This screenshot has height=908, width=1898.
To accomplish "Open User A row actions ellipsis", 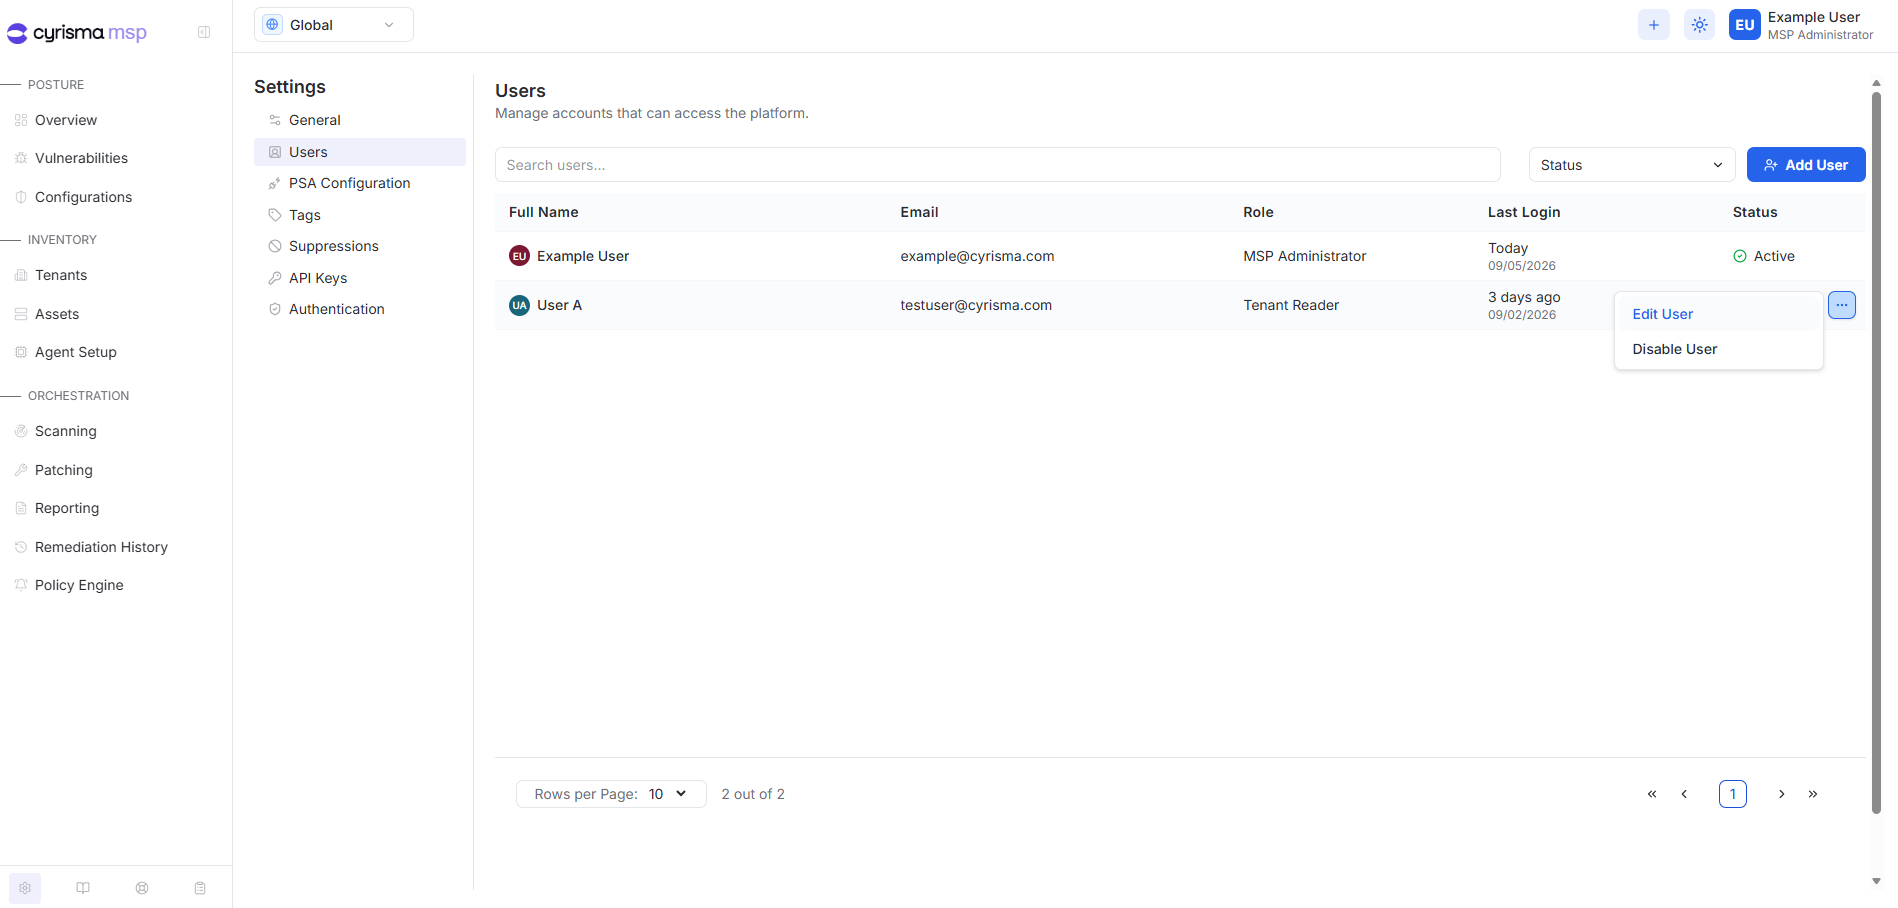I will point(1842,305).
